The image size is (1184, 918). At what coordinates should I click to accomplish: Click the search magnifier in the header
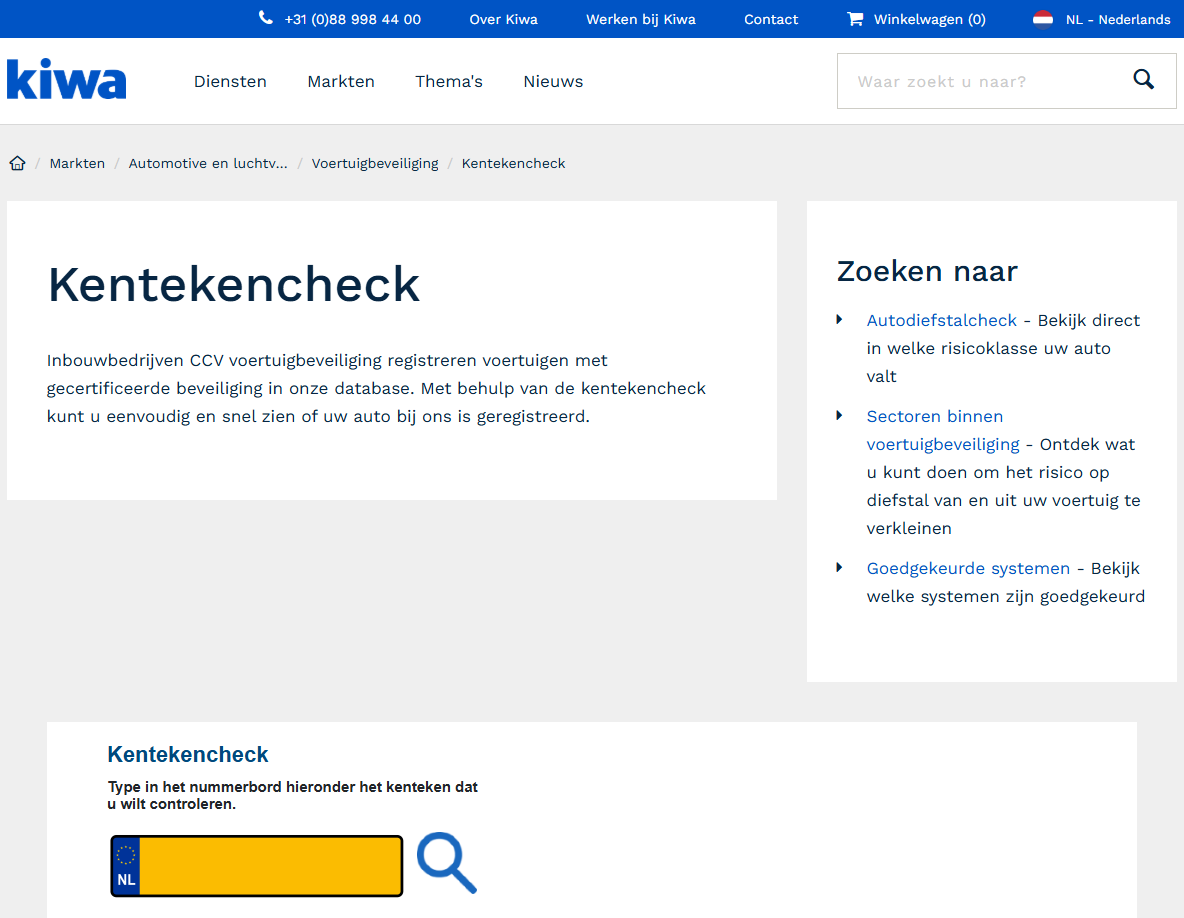point(1143,79)
